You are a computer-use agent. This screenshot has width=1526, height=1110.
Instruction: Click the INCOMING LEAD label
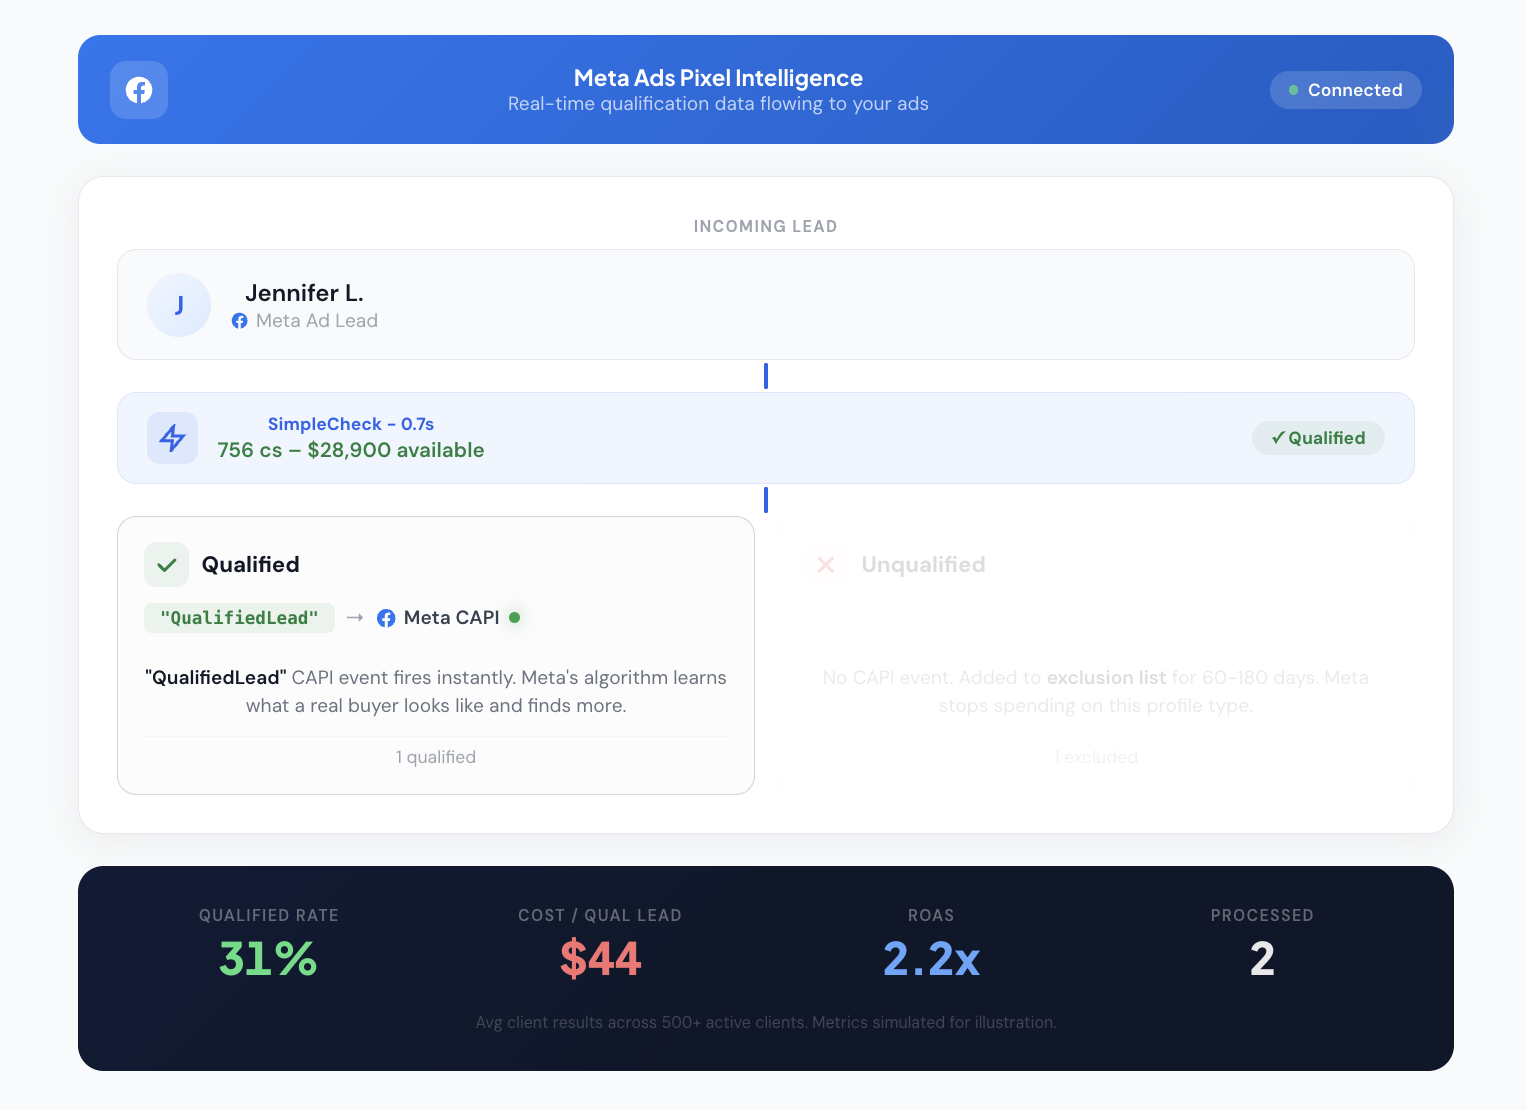pyautogui.click(x=766, y=226)
